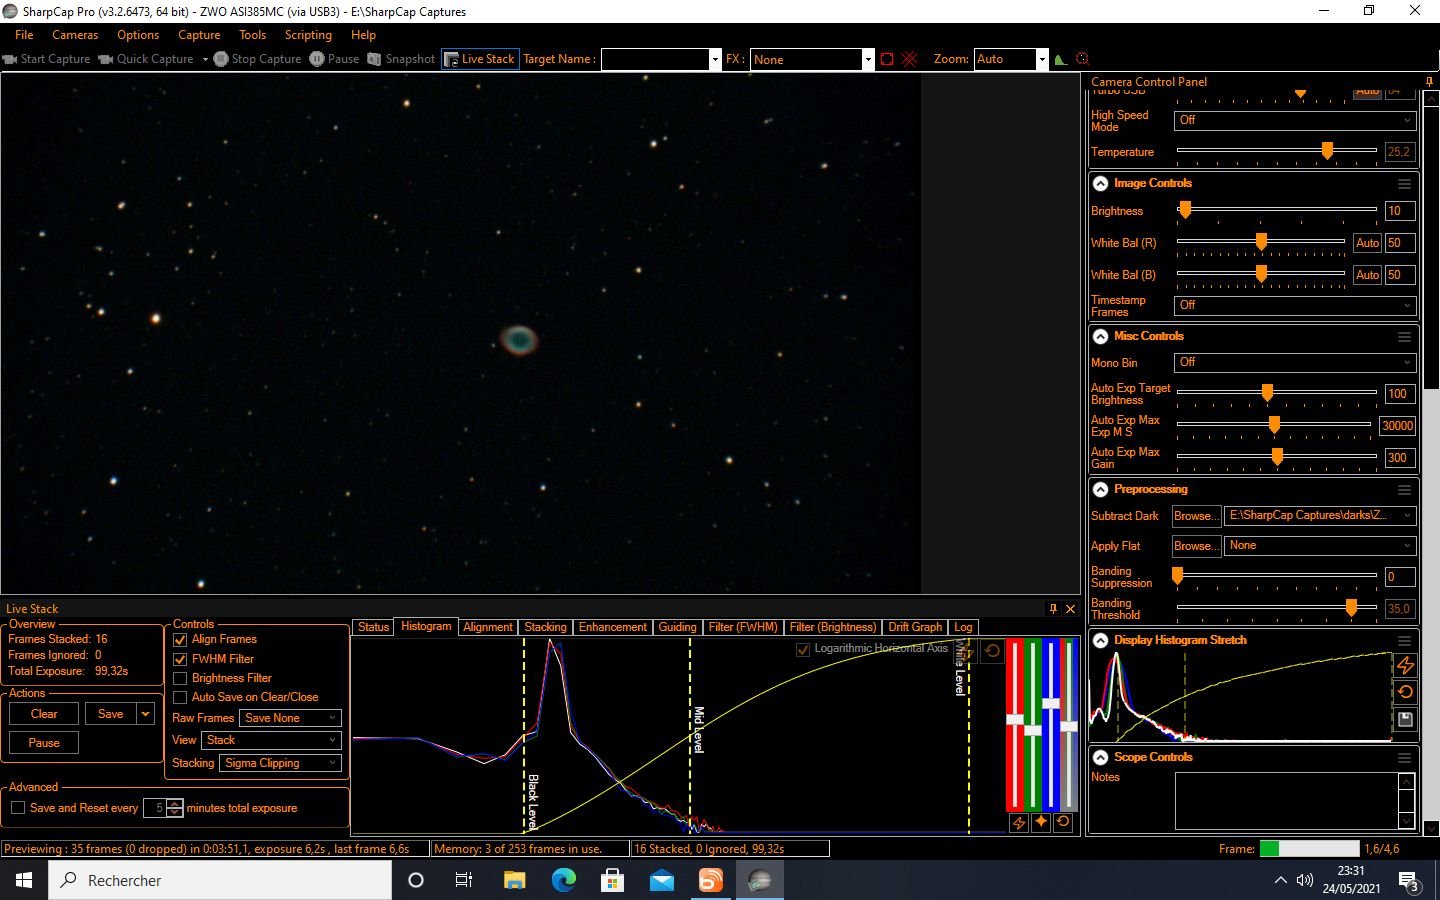Switch to the Alignment tab
Image resolution: width=1440 pixels, height=900 pixels.
(488, 627)
